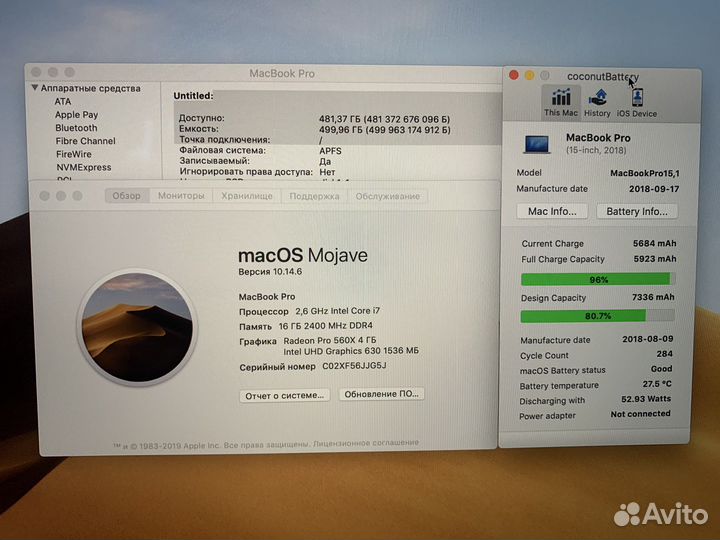Minimize the coconutBattery window
This screenshot has height=540, width=720.
[x=529, y=75]
